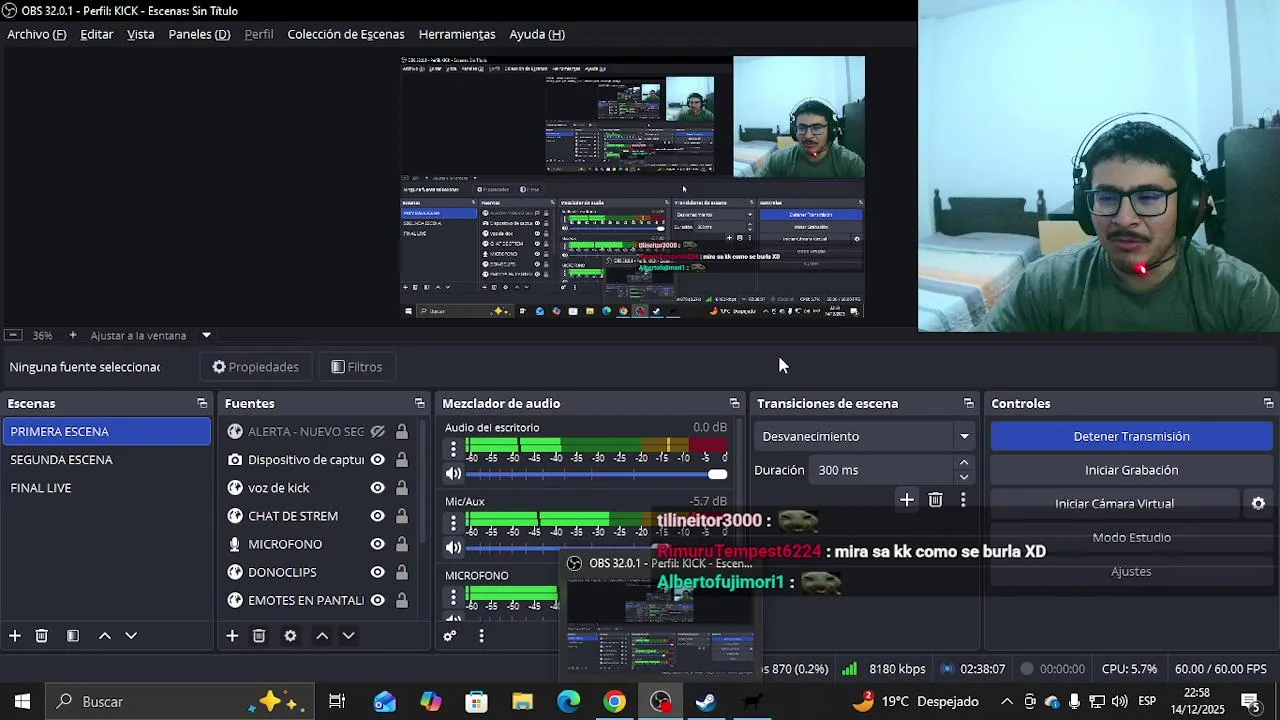Click Detener Transmisión button
Viewport: 1280px width, 720px height.
point(1131,436)
